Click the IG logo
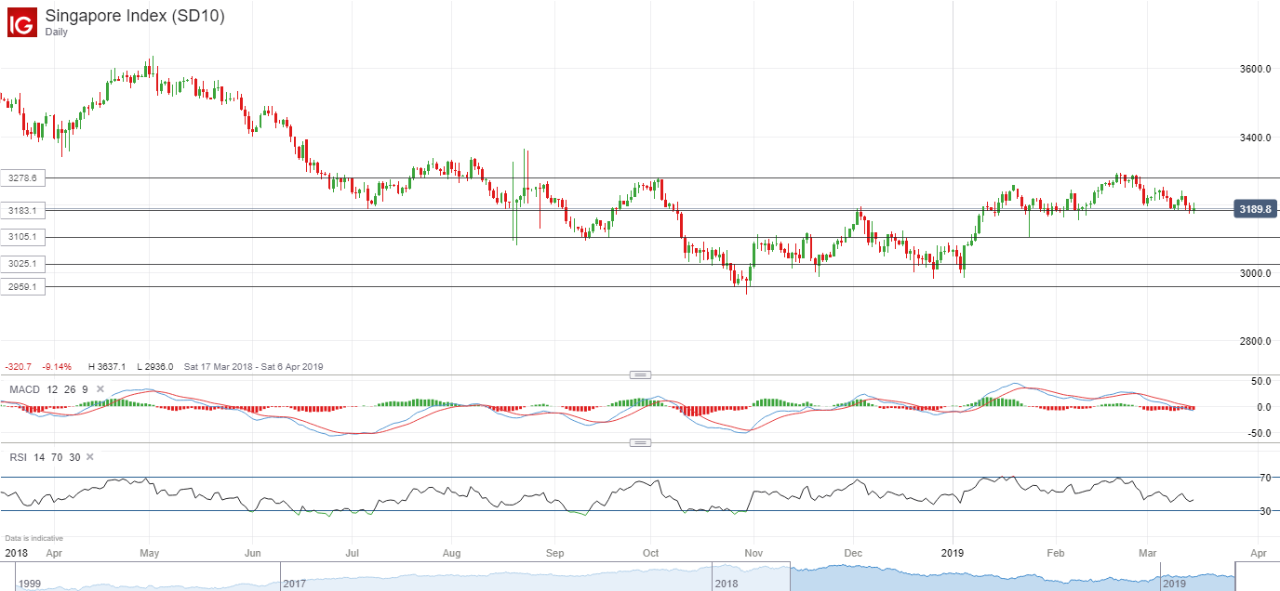1280x591 pixels. click(x=23, y=22)
